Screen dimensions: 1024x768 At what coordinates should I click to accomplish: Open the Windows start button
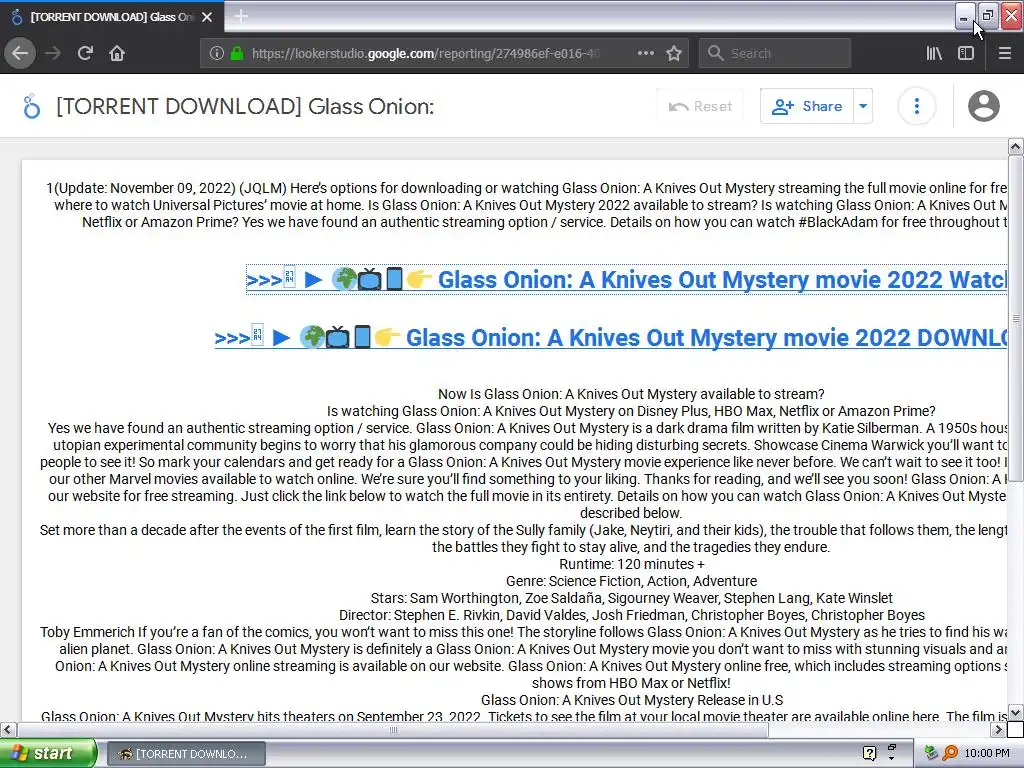coord(47,754)
